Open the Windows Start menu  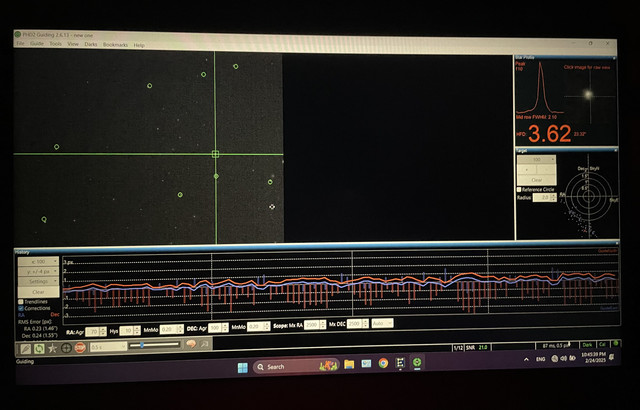click(x=243, y=368)
